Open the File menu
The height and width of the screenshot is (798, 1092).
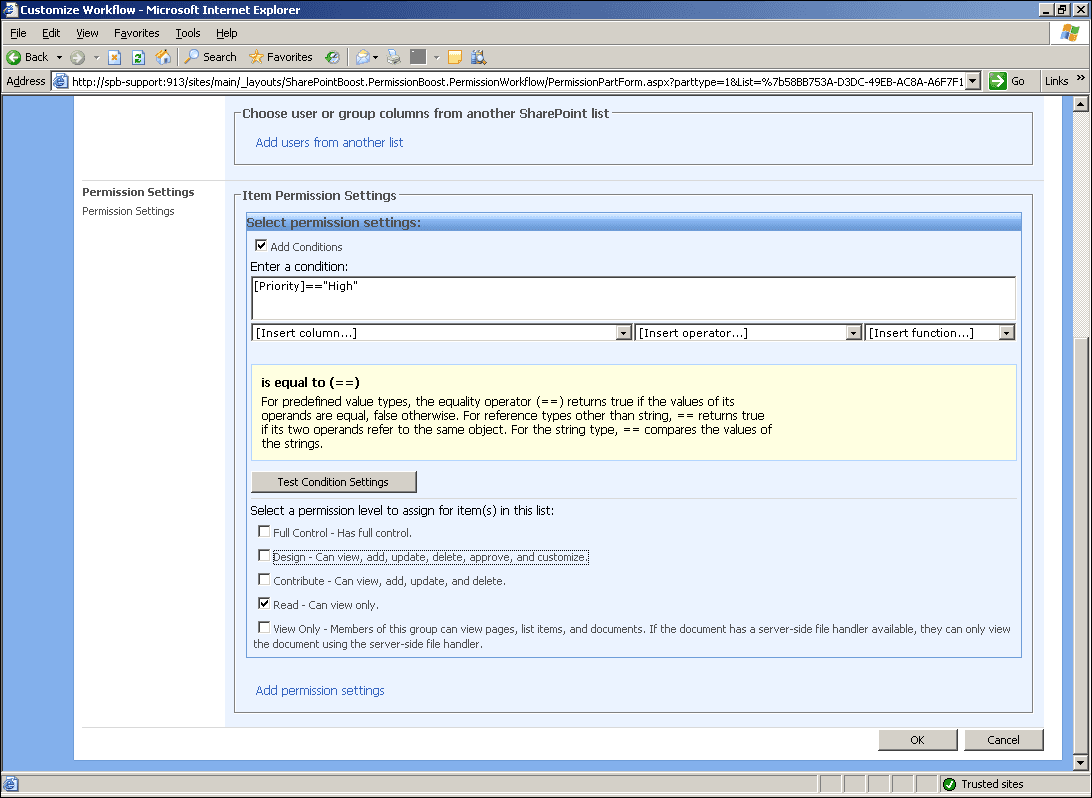coord(18,33)
